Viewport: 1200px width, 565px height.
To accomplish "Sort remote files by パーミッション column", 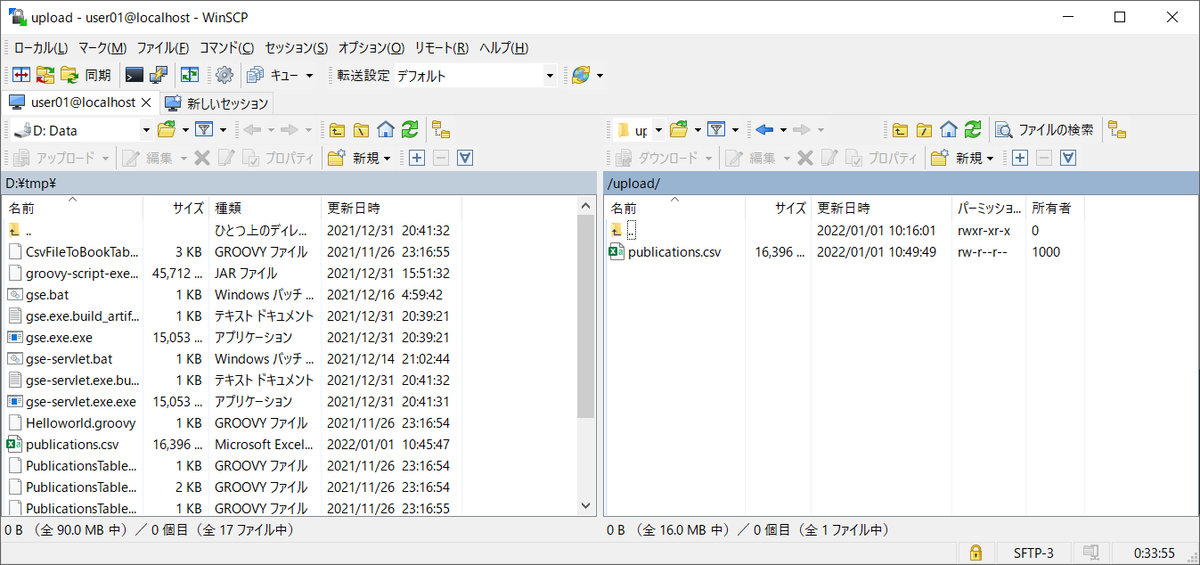I will (x=989, y=208).
